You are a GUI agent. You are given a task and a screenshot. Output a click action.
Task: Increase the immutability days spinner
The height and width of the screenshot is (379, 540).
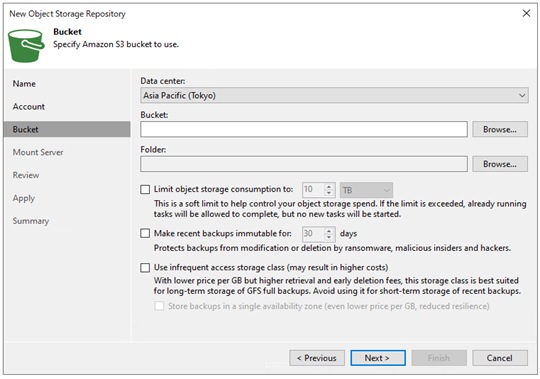pos(329,231)
